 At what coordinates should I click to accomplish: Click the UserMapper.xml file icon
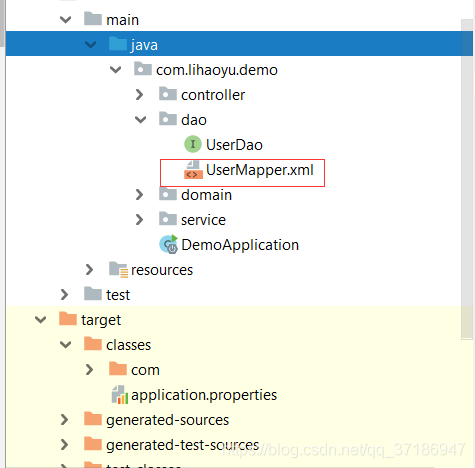[x=193, y=170]
